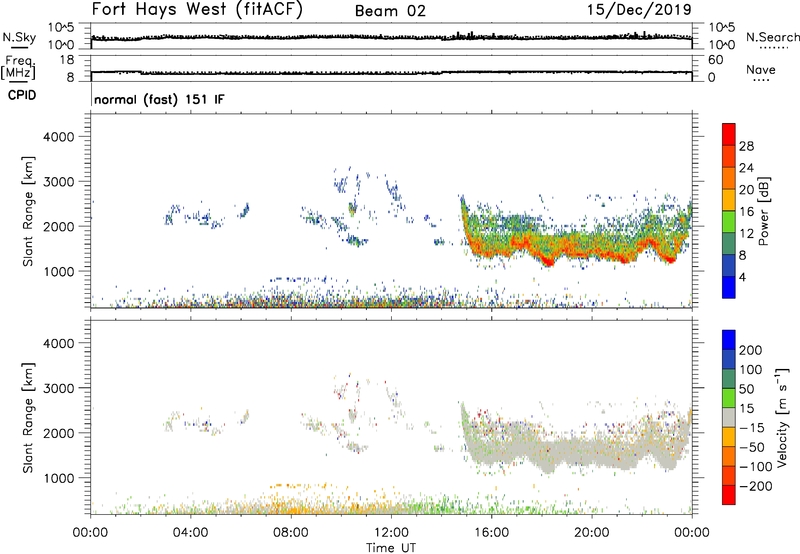Click the plot title "Fort Hays West (fitACF)"

(x=197, y=10)
